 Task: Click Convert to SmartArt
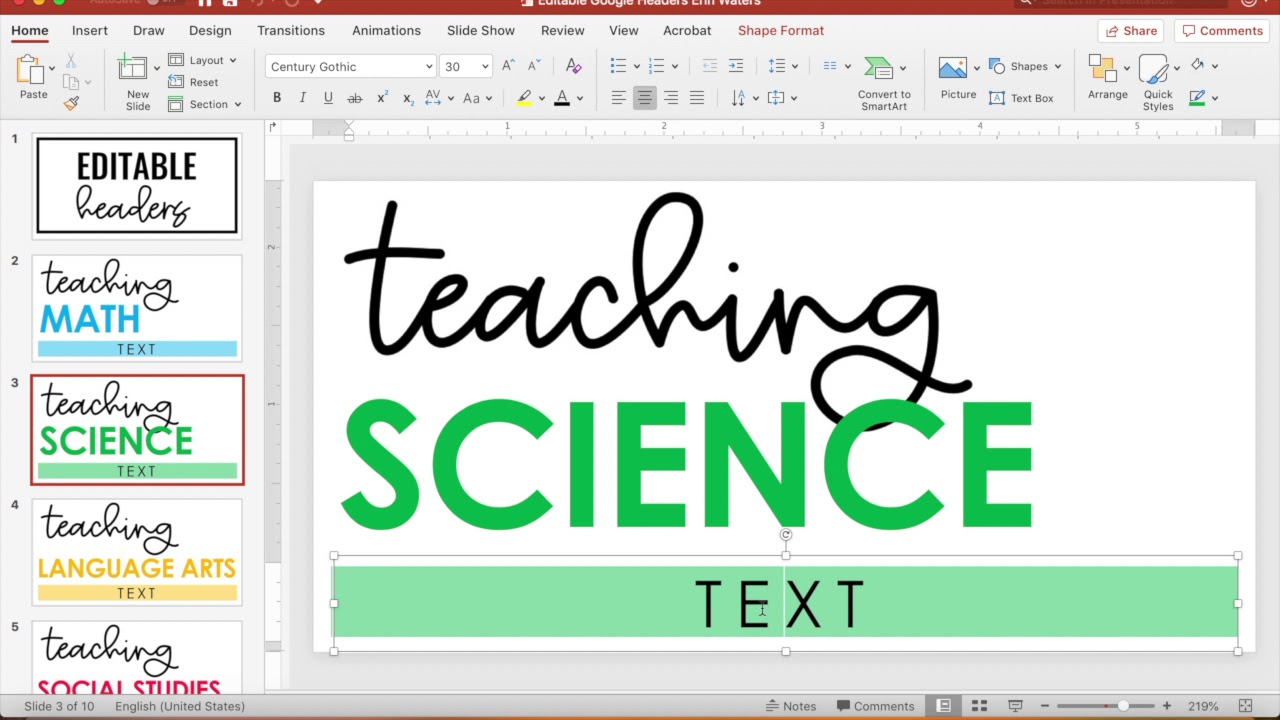click(x=884, y=83)
